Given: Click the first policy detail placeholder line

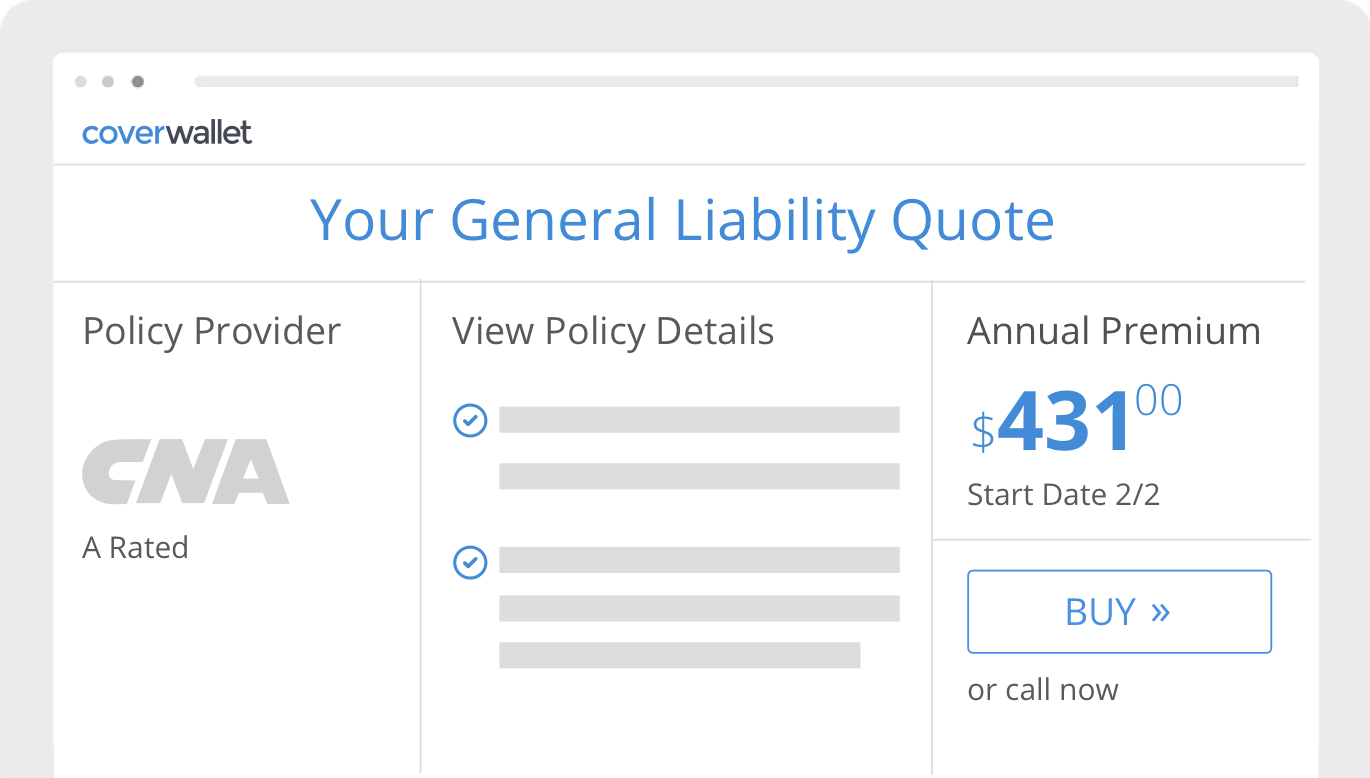Looking at the screenshot, I should (x=699, y=420).
